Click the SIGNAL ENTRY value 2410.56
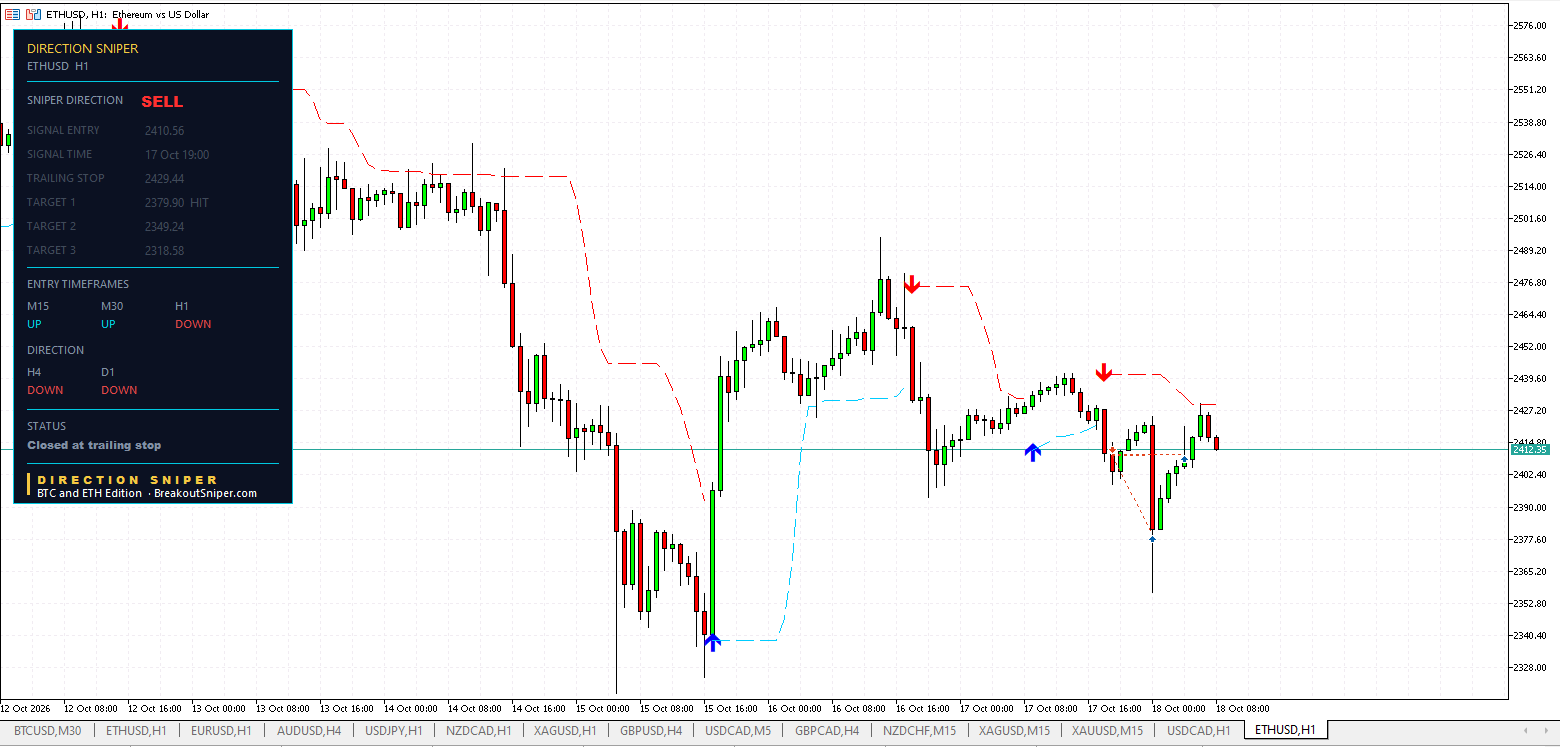Screen dimensions: 1560x747 164,130
